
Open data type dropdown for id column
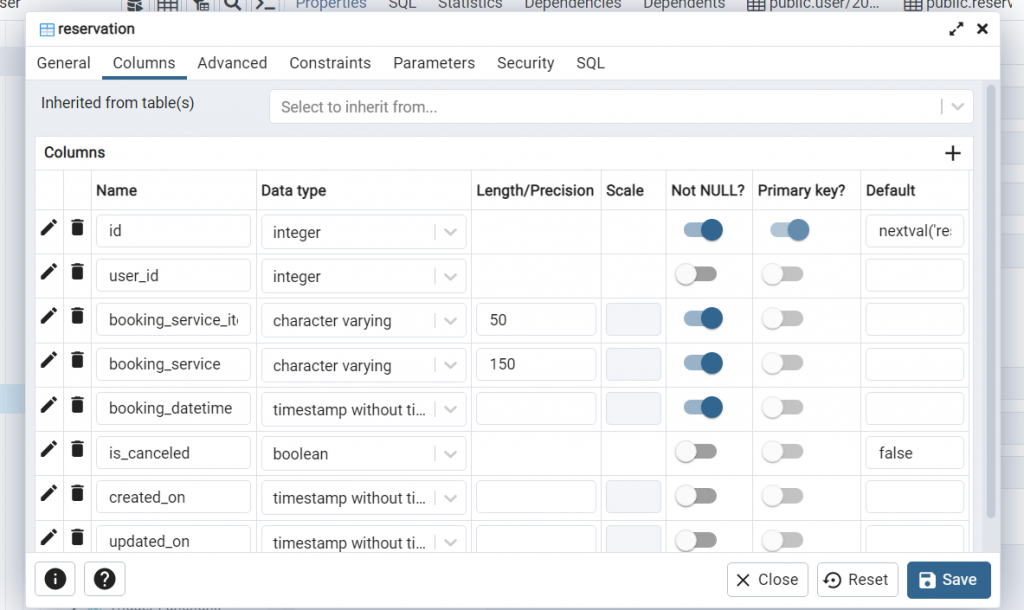451,232
